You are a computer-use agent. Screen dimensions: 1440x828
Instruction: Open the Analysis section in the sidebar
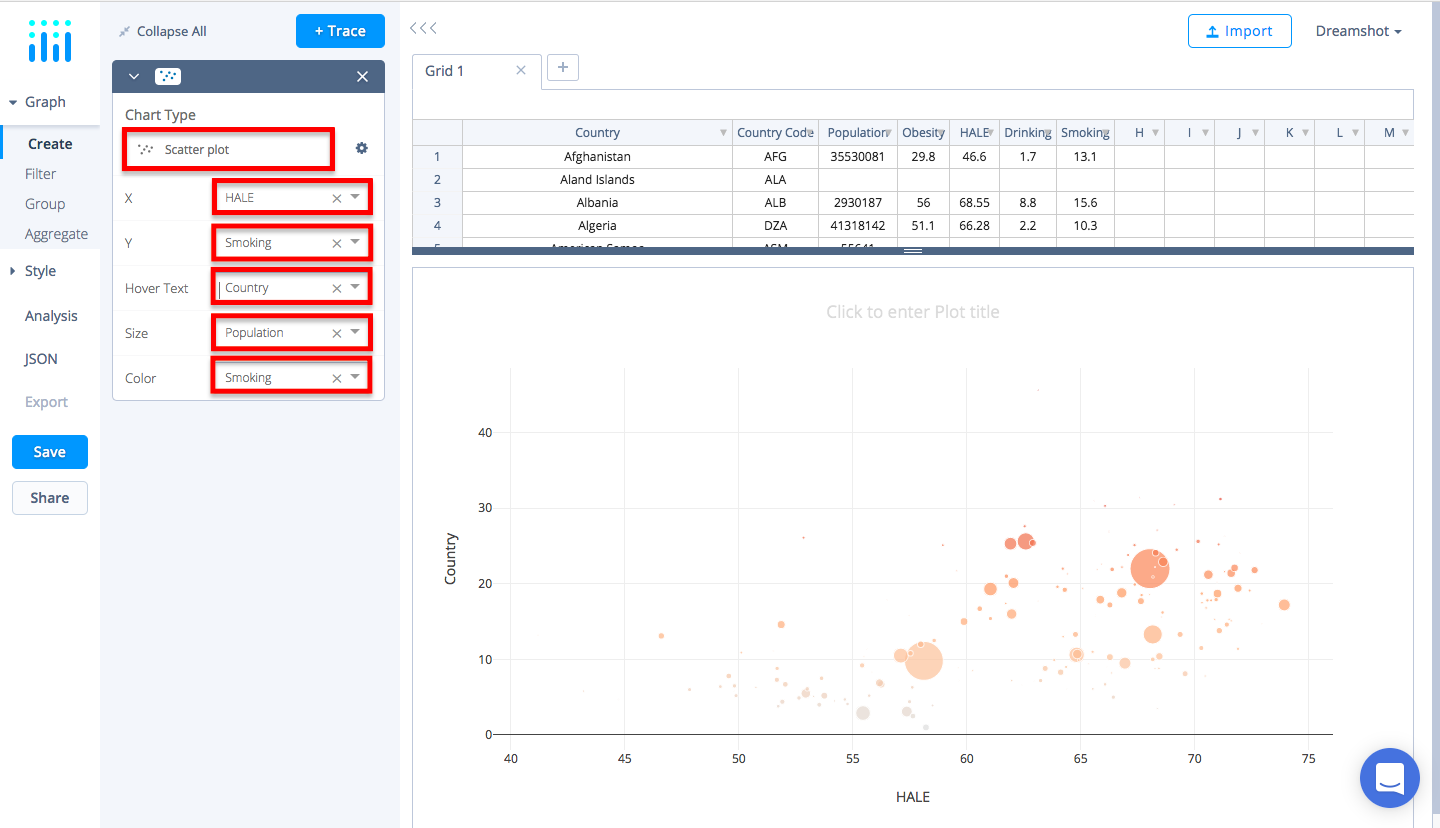pos(50,315)
